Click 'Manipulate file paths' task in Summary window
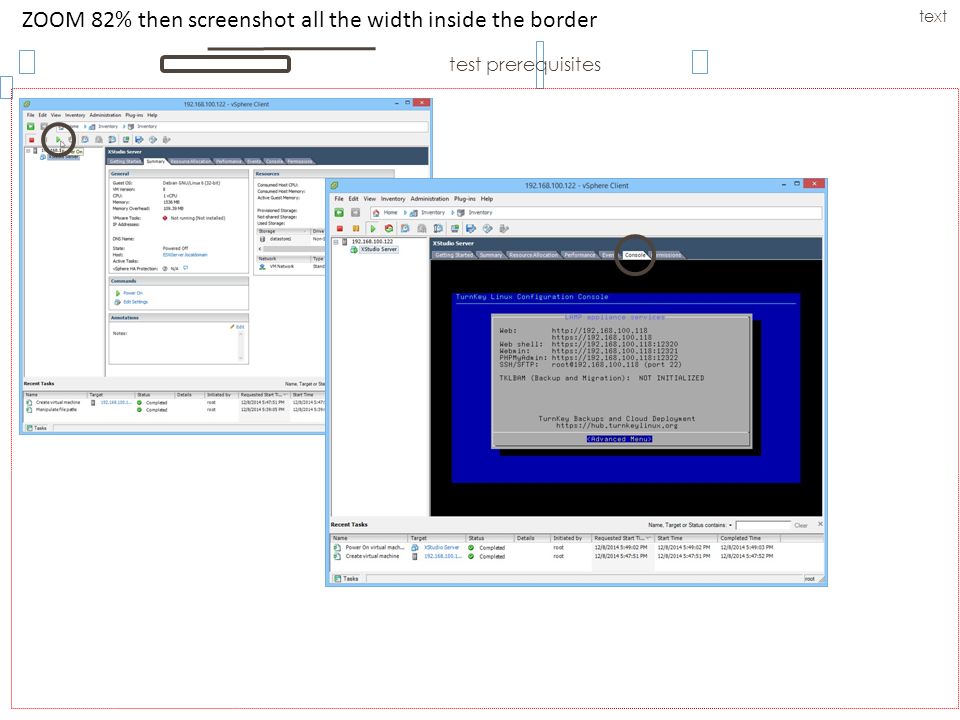 [56, 410]
